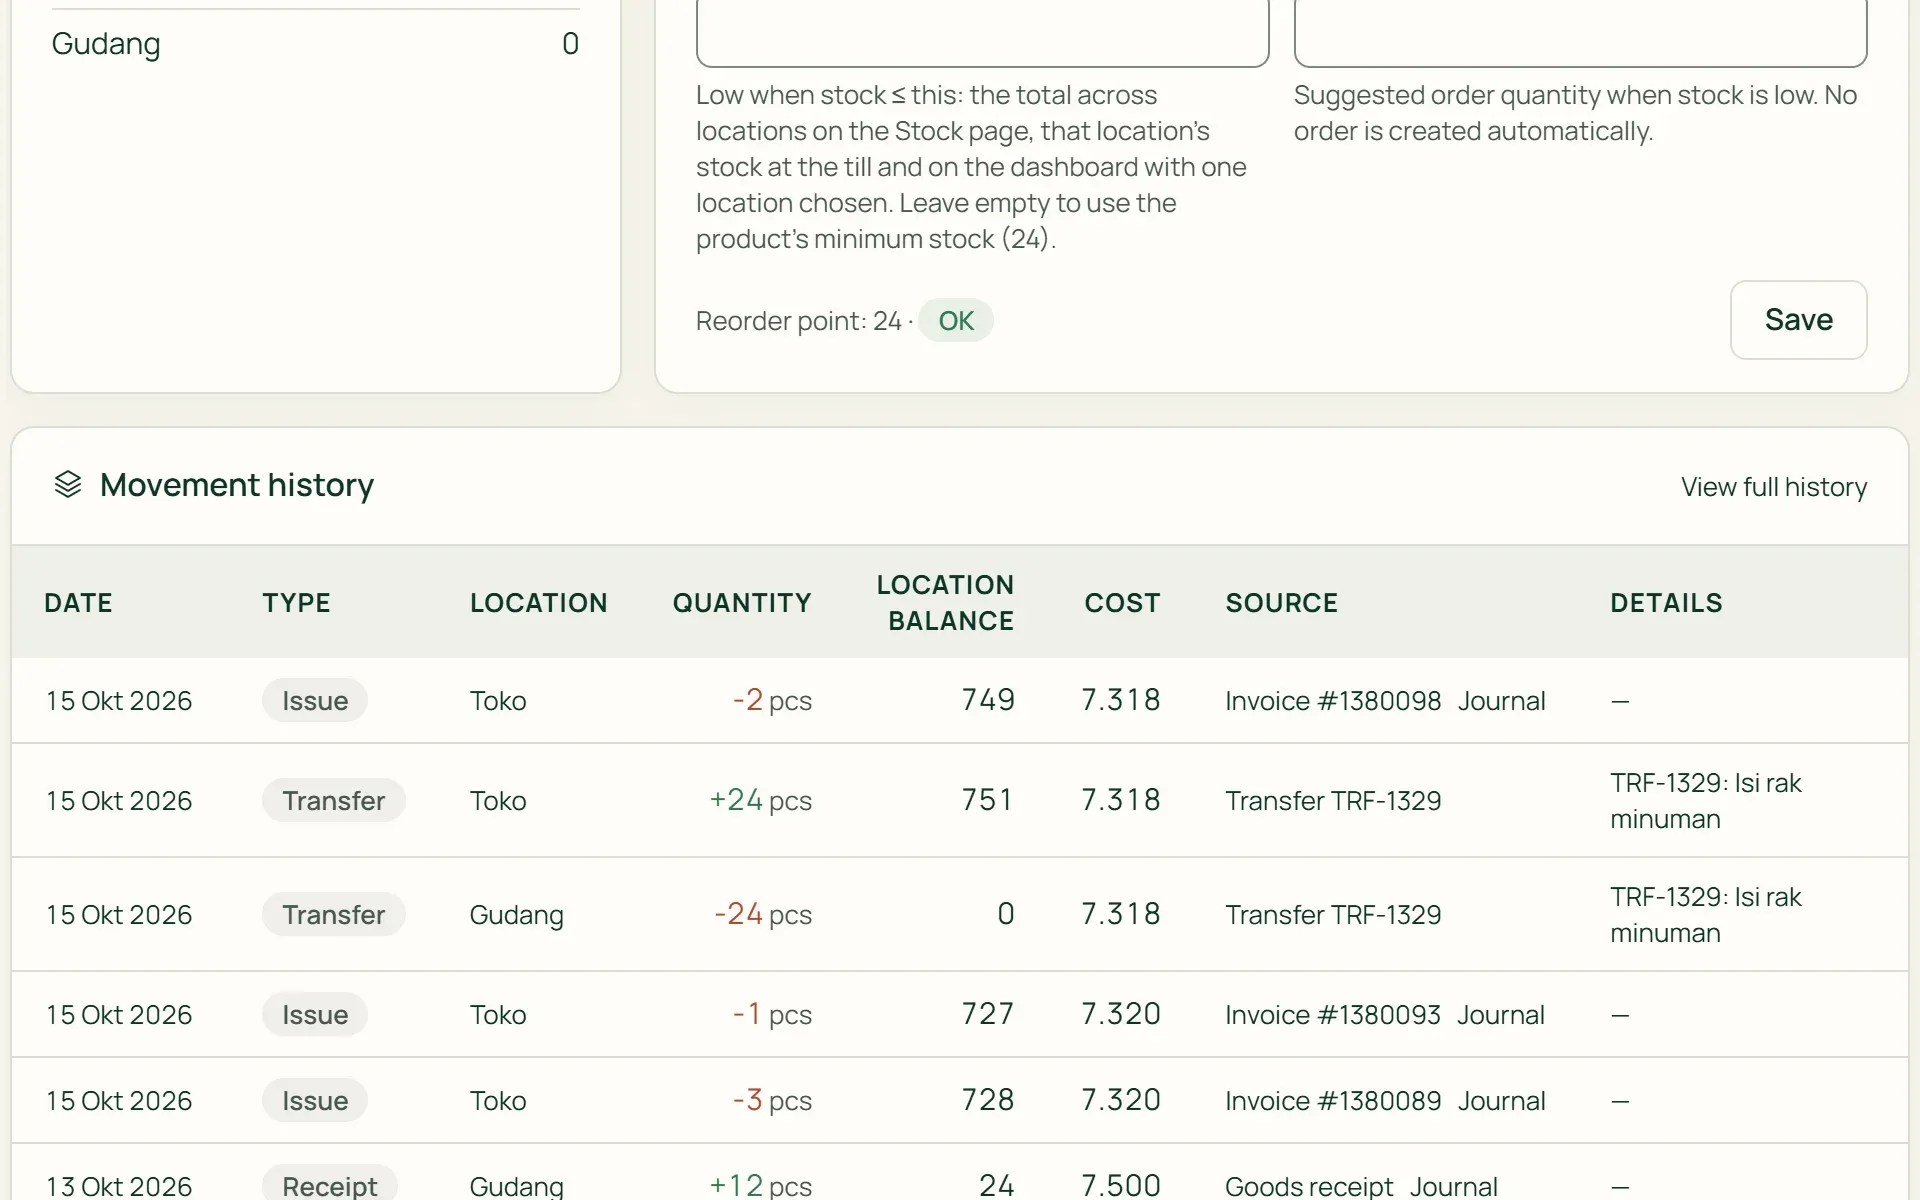
Task: Open Journal link for Invoice #1380098
Action: pos(1501,701)
